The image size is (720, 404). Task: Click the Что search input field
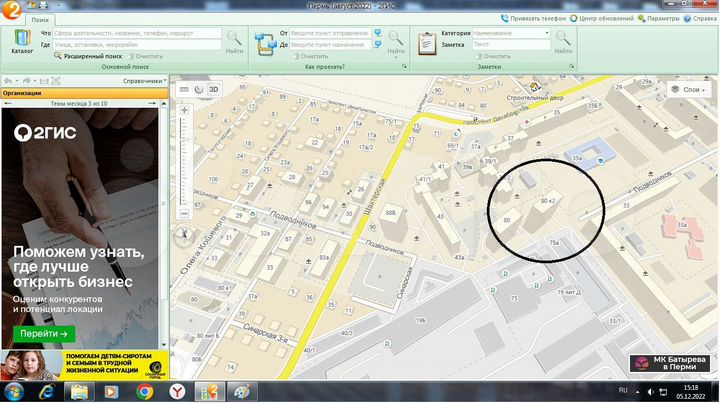pos(136,33)
